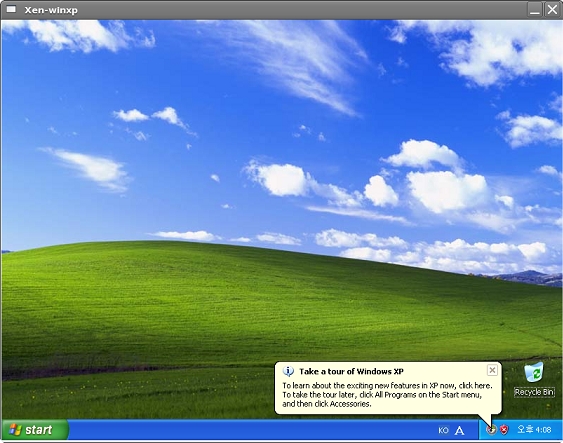Click the IME input mode A icon
This screenshot has width=563, height=443.
(x=459, y=430)
